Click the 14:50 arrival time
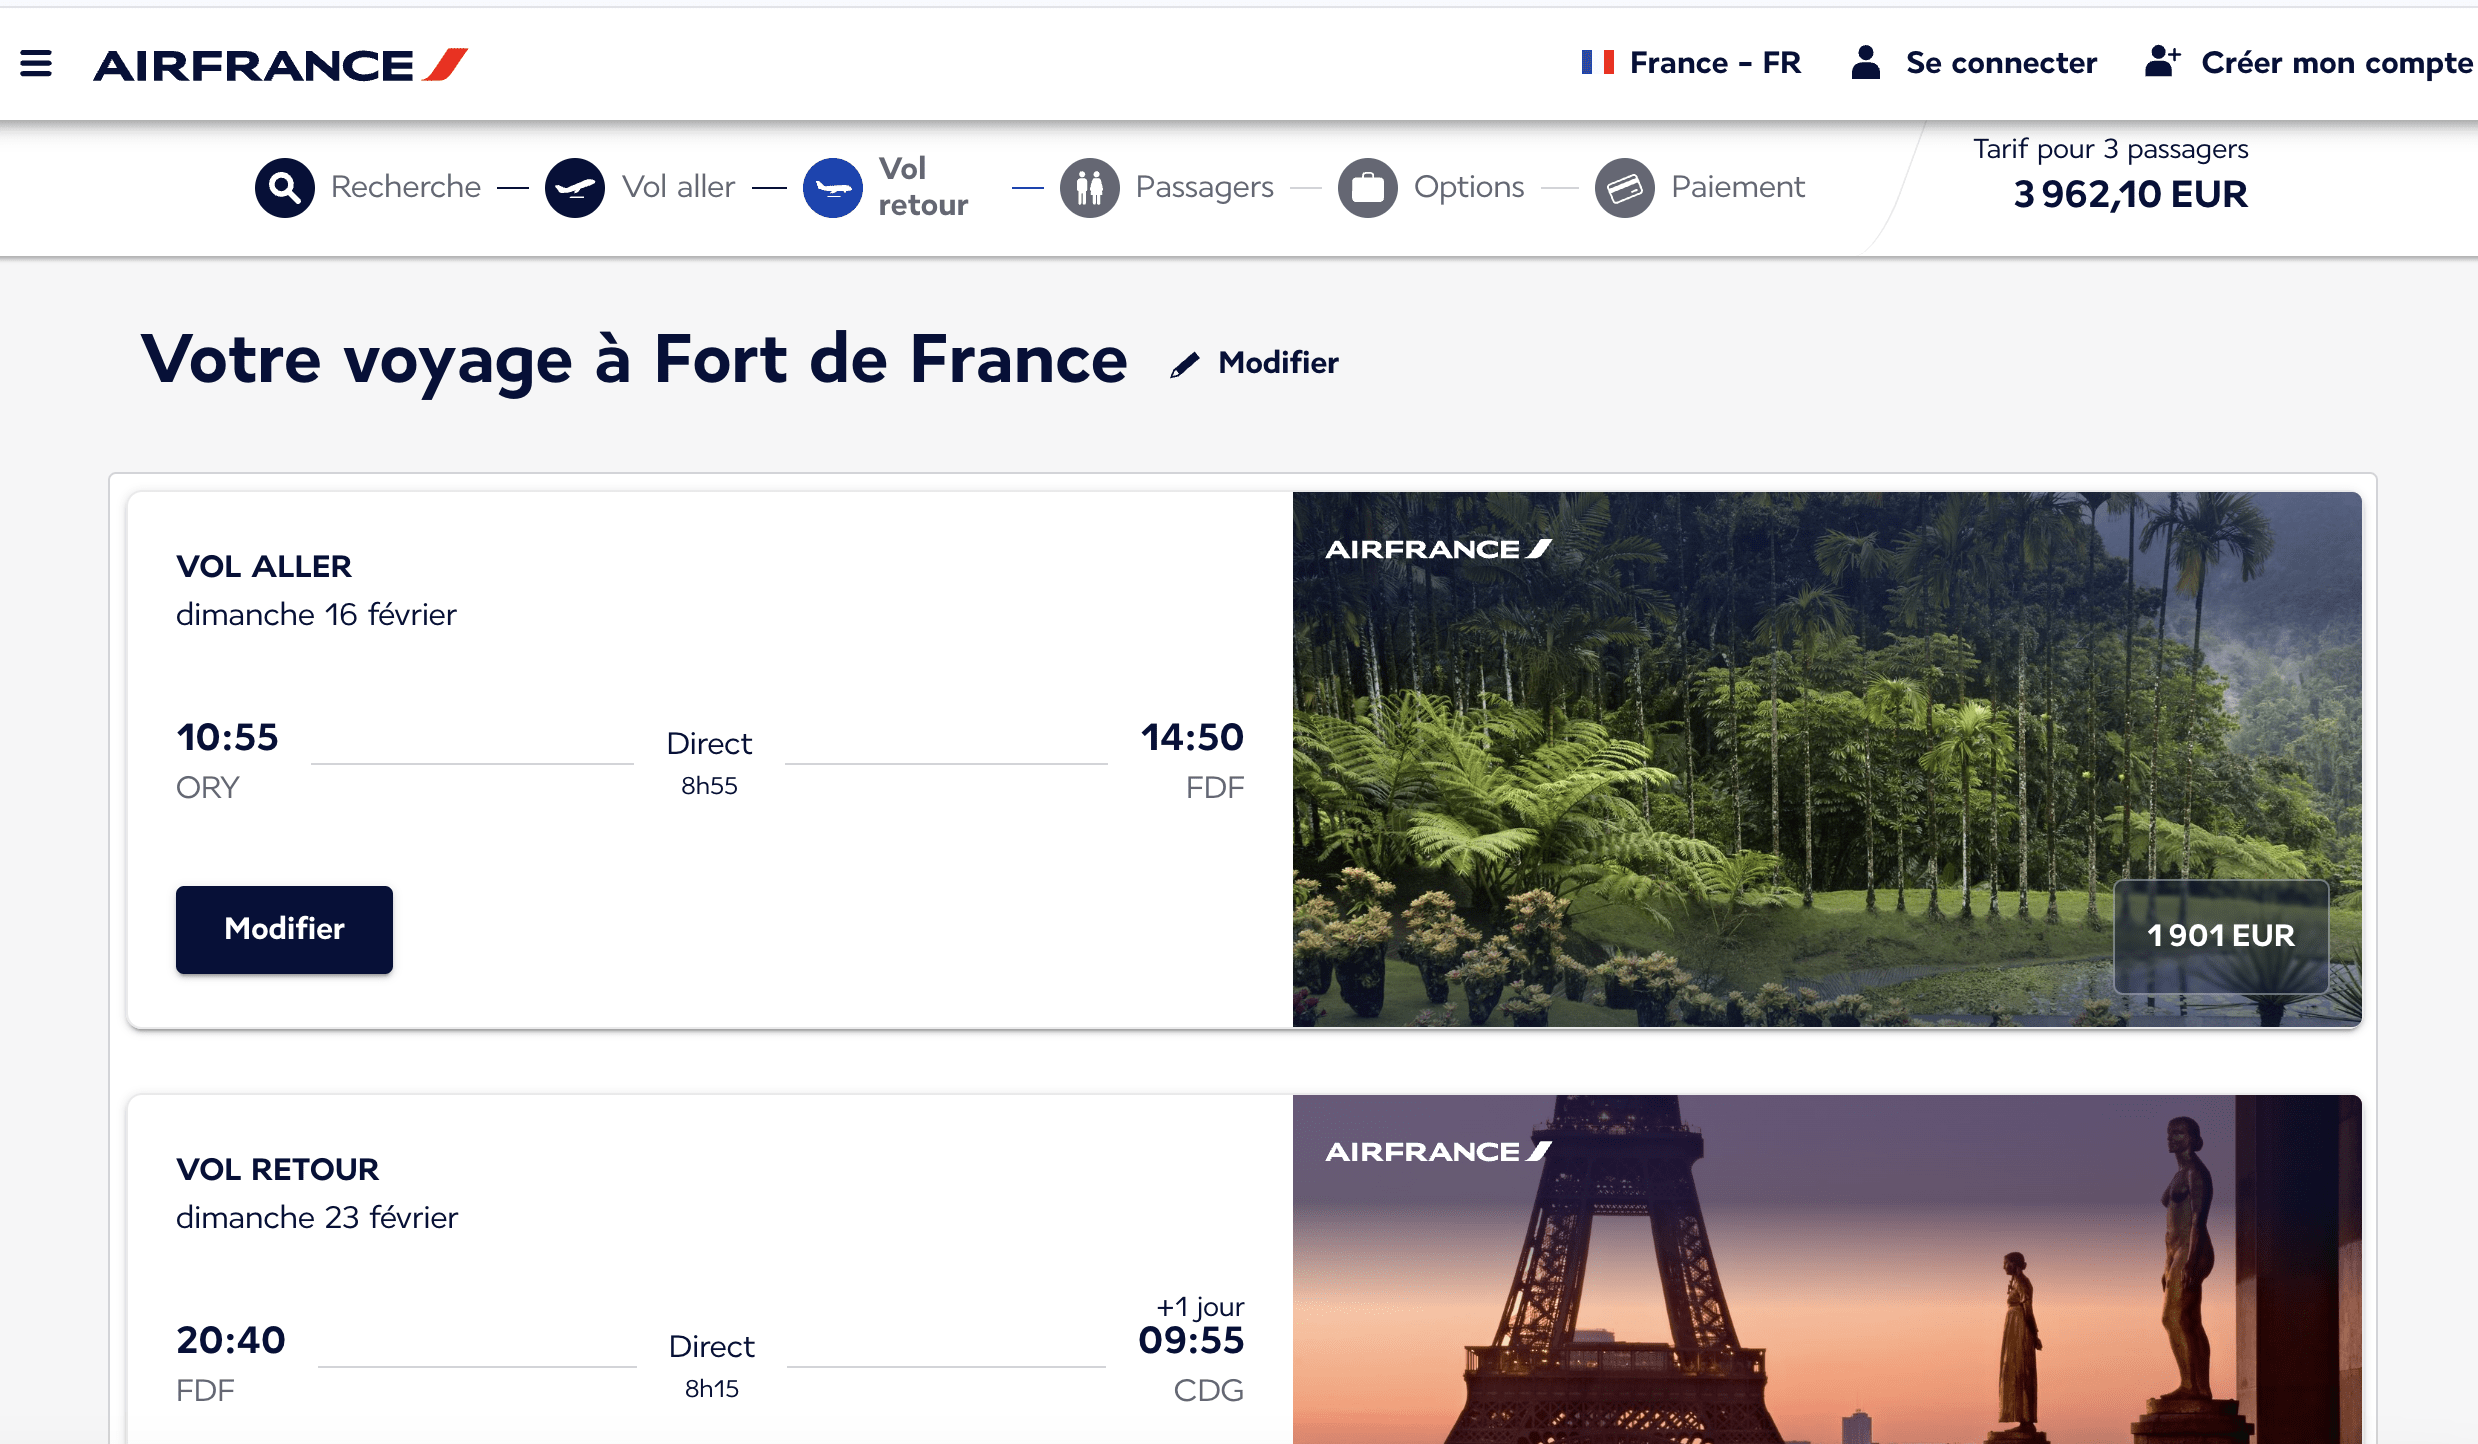This screenshot has width=2478, height=1444. [1192, 737]
